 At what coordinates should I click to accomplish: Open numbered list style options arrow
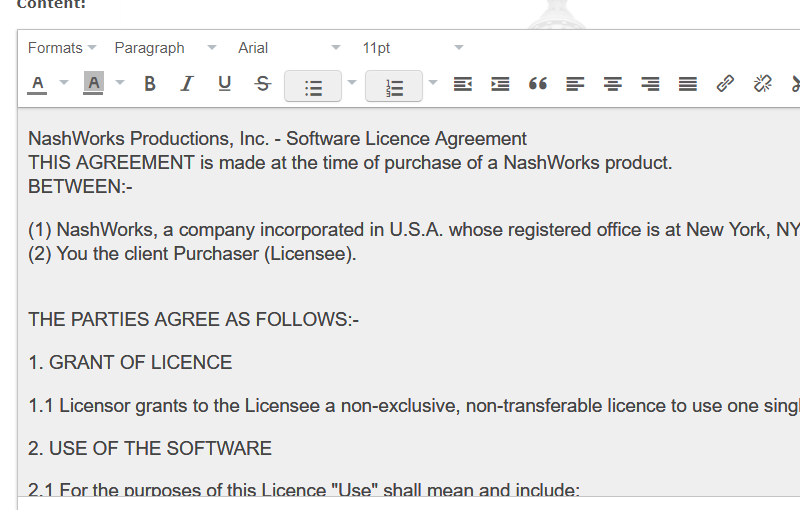click(x=433, y=82)
